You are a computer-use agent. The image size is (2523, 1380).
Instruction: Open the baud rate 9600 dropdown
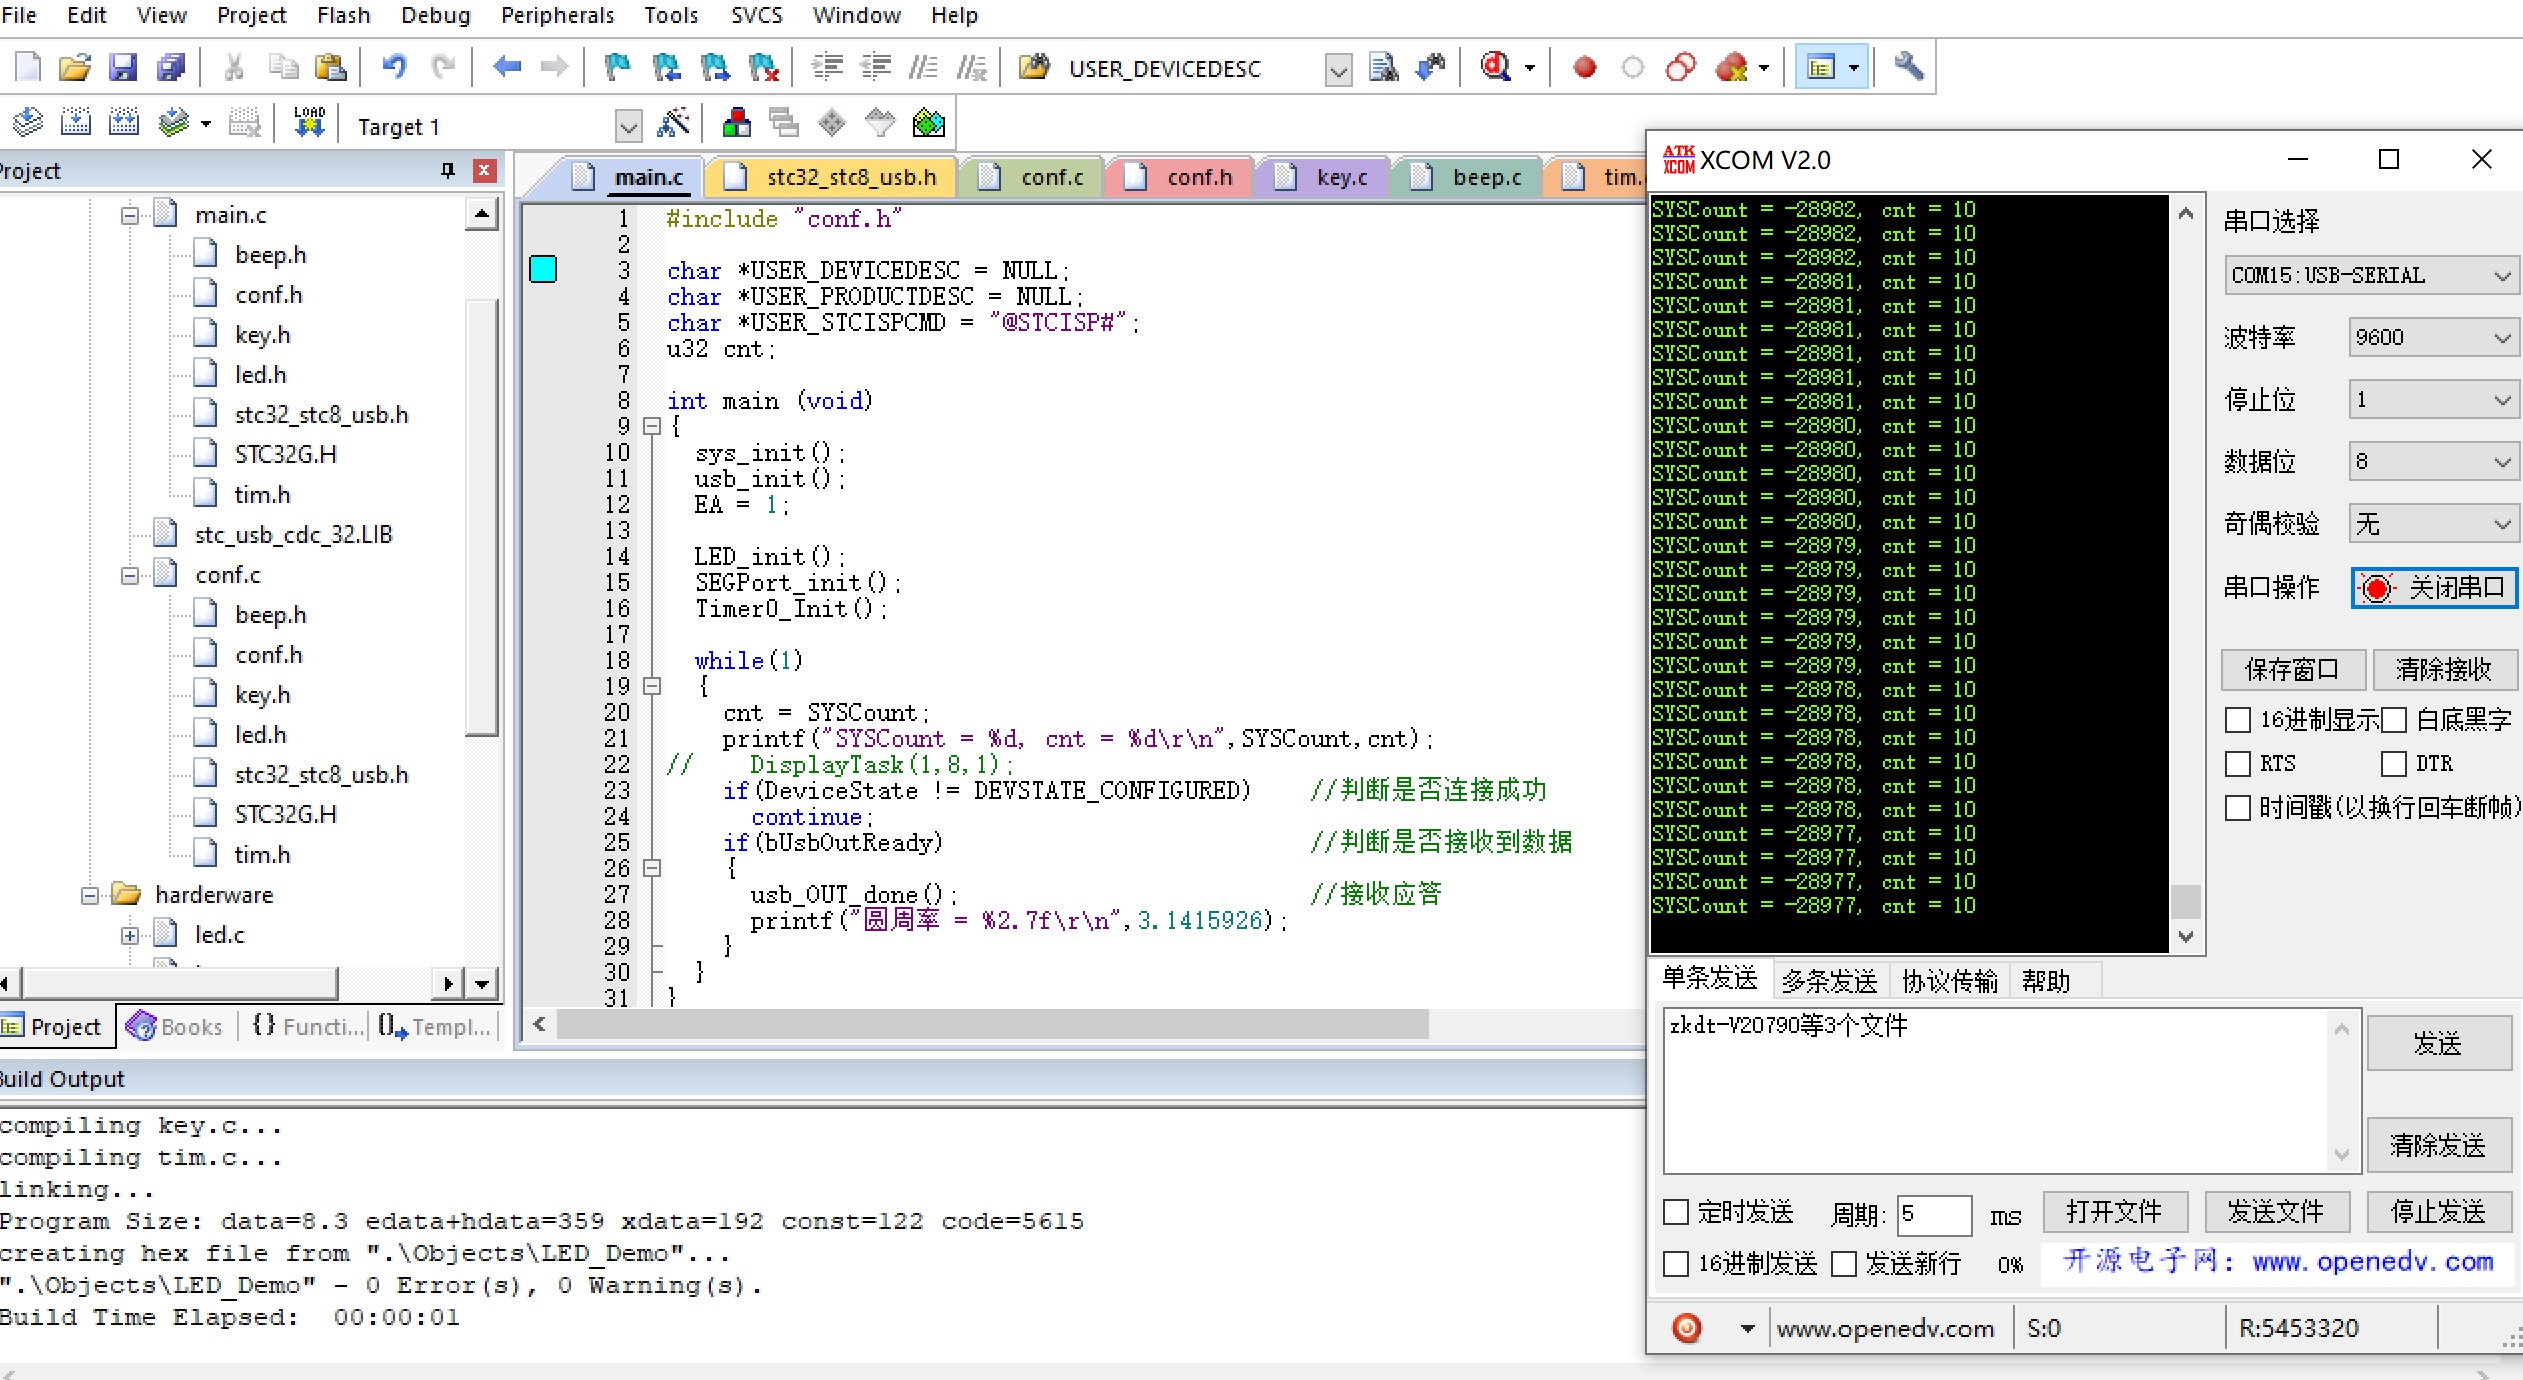point(2433,337)
